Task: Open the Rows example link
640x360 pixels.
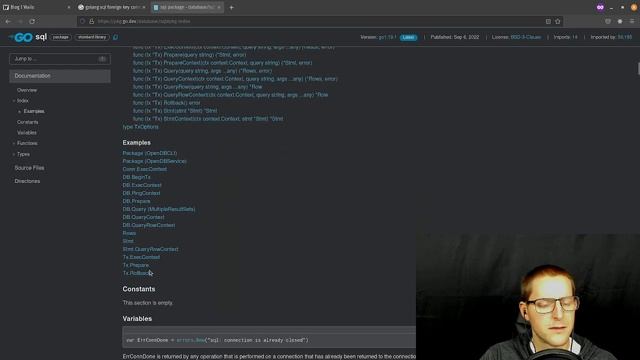Action: point(129,233)
